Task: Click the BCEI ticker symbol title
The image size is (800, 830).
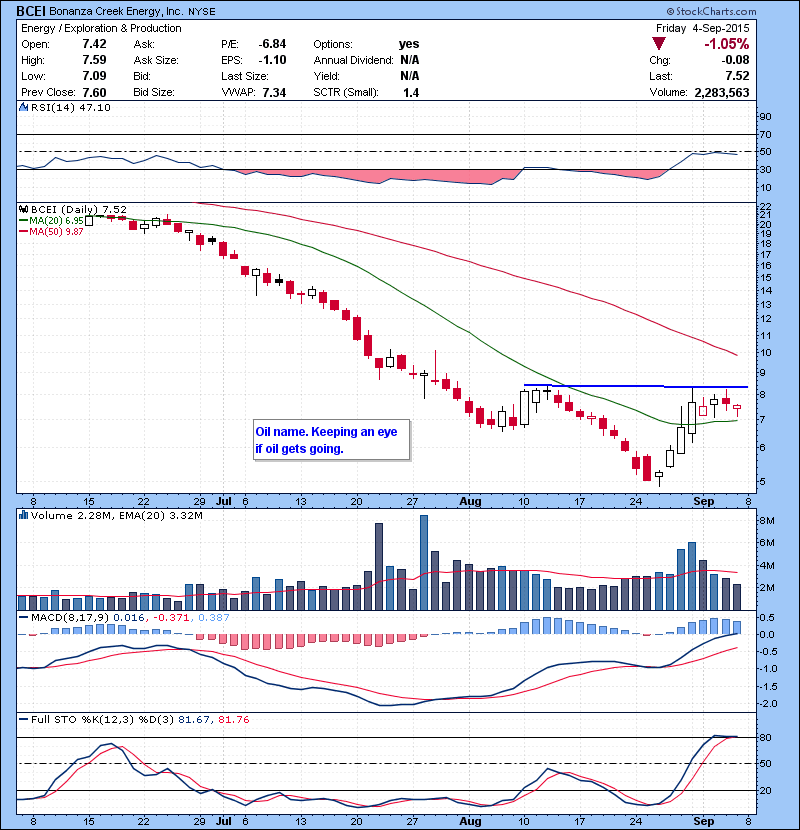Action: pyautogui.click(x=30, y=11)
